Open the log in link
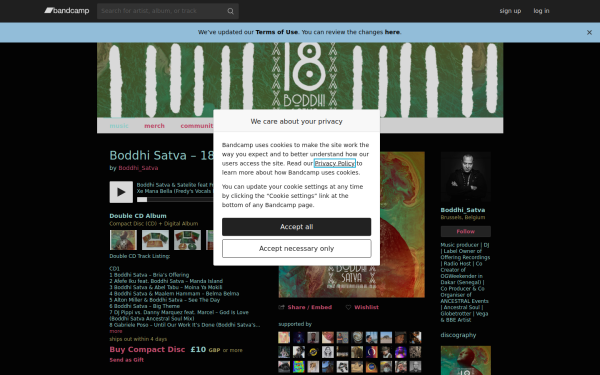This screenshot has width=600, height=375. pos(541,11)
